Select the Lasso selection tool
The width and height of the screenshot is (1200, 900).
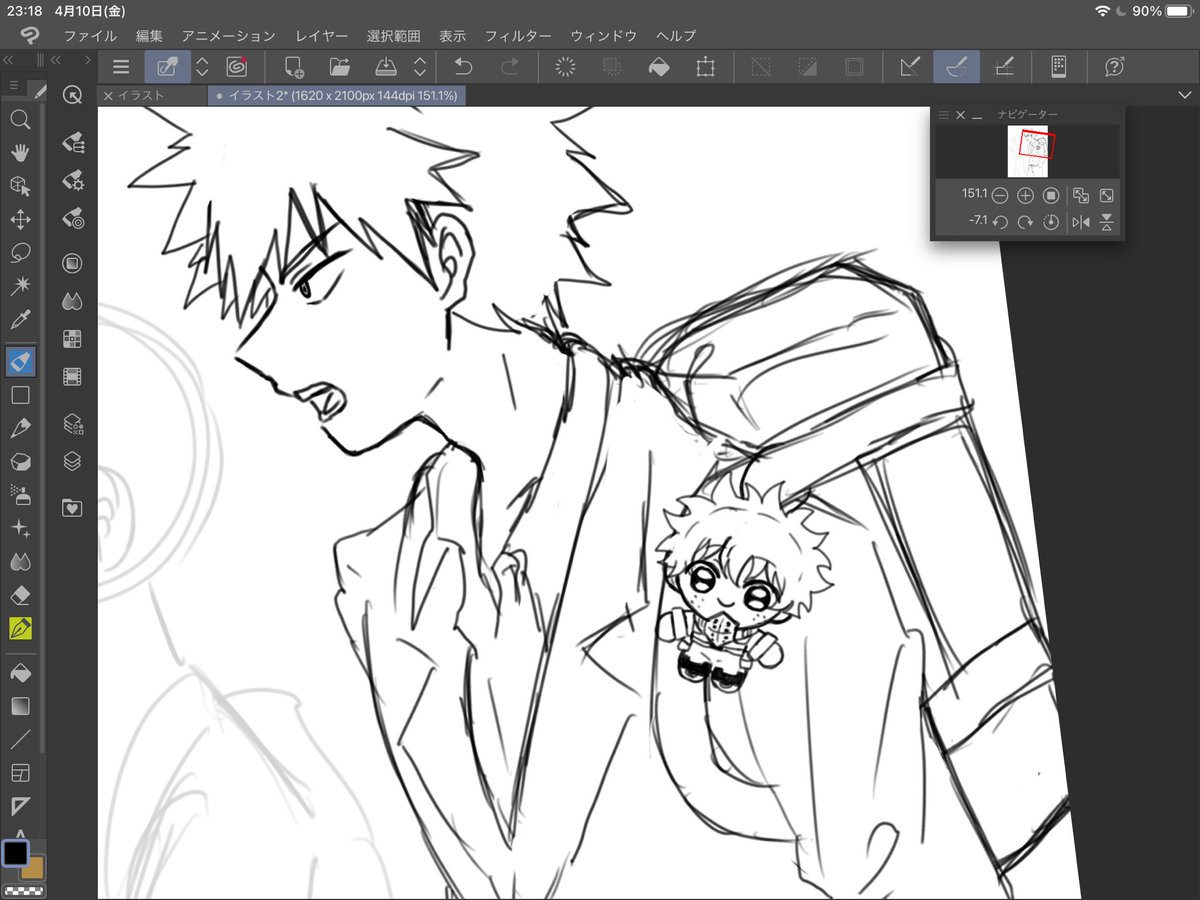(x=19, y=252)
